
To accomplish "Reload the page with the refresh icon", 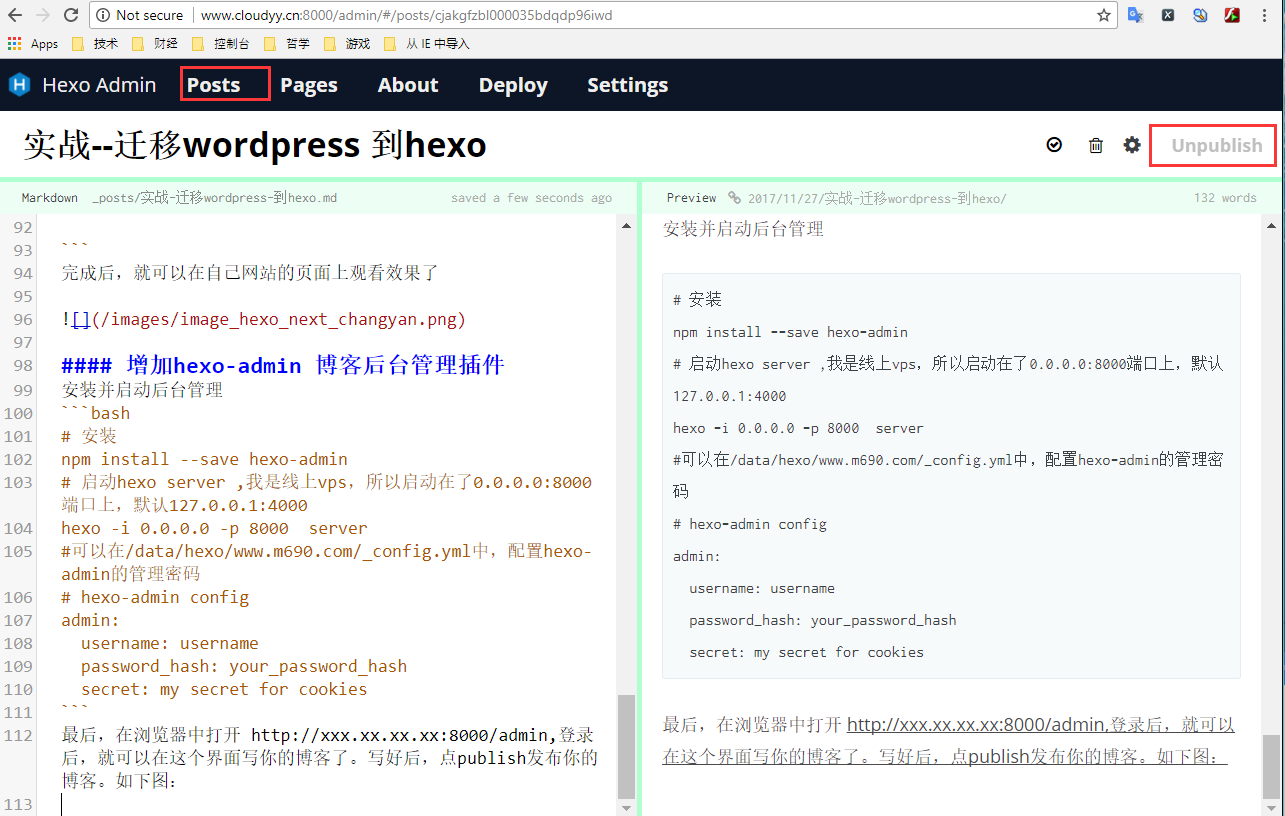I will (x=71, y=15).
